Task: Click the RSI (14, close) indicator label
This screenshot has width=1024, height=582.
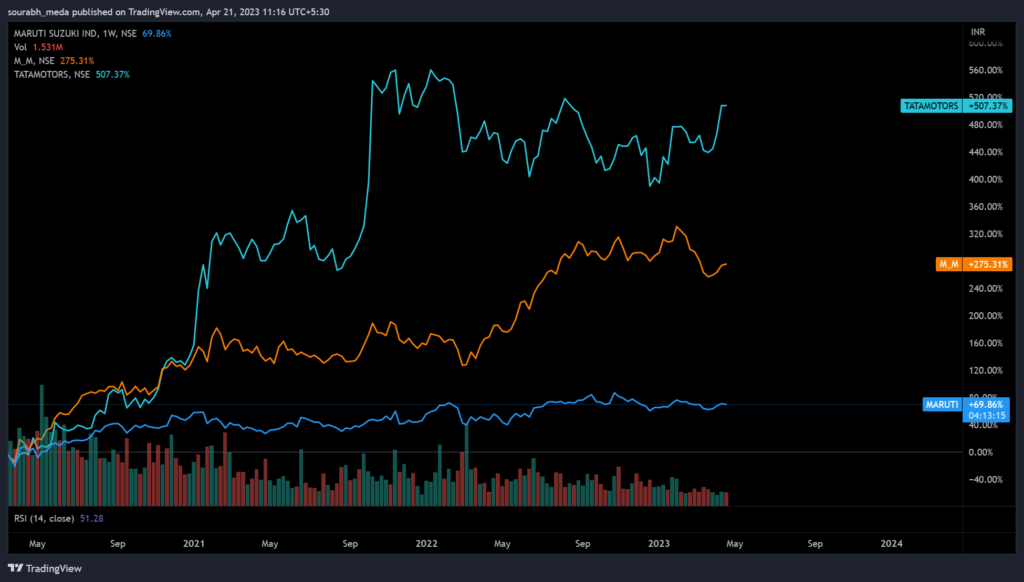Action: [44, 519]
